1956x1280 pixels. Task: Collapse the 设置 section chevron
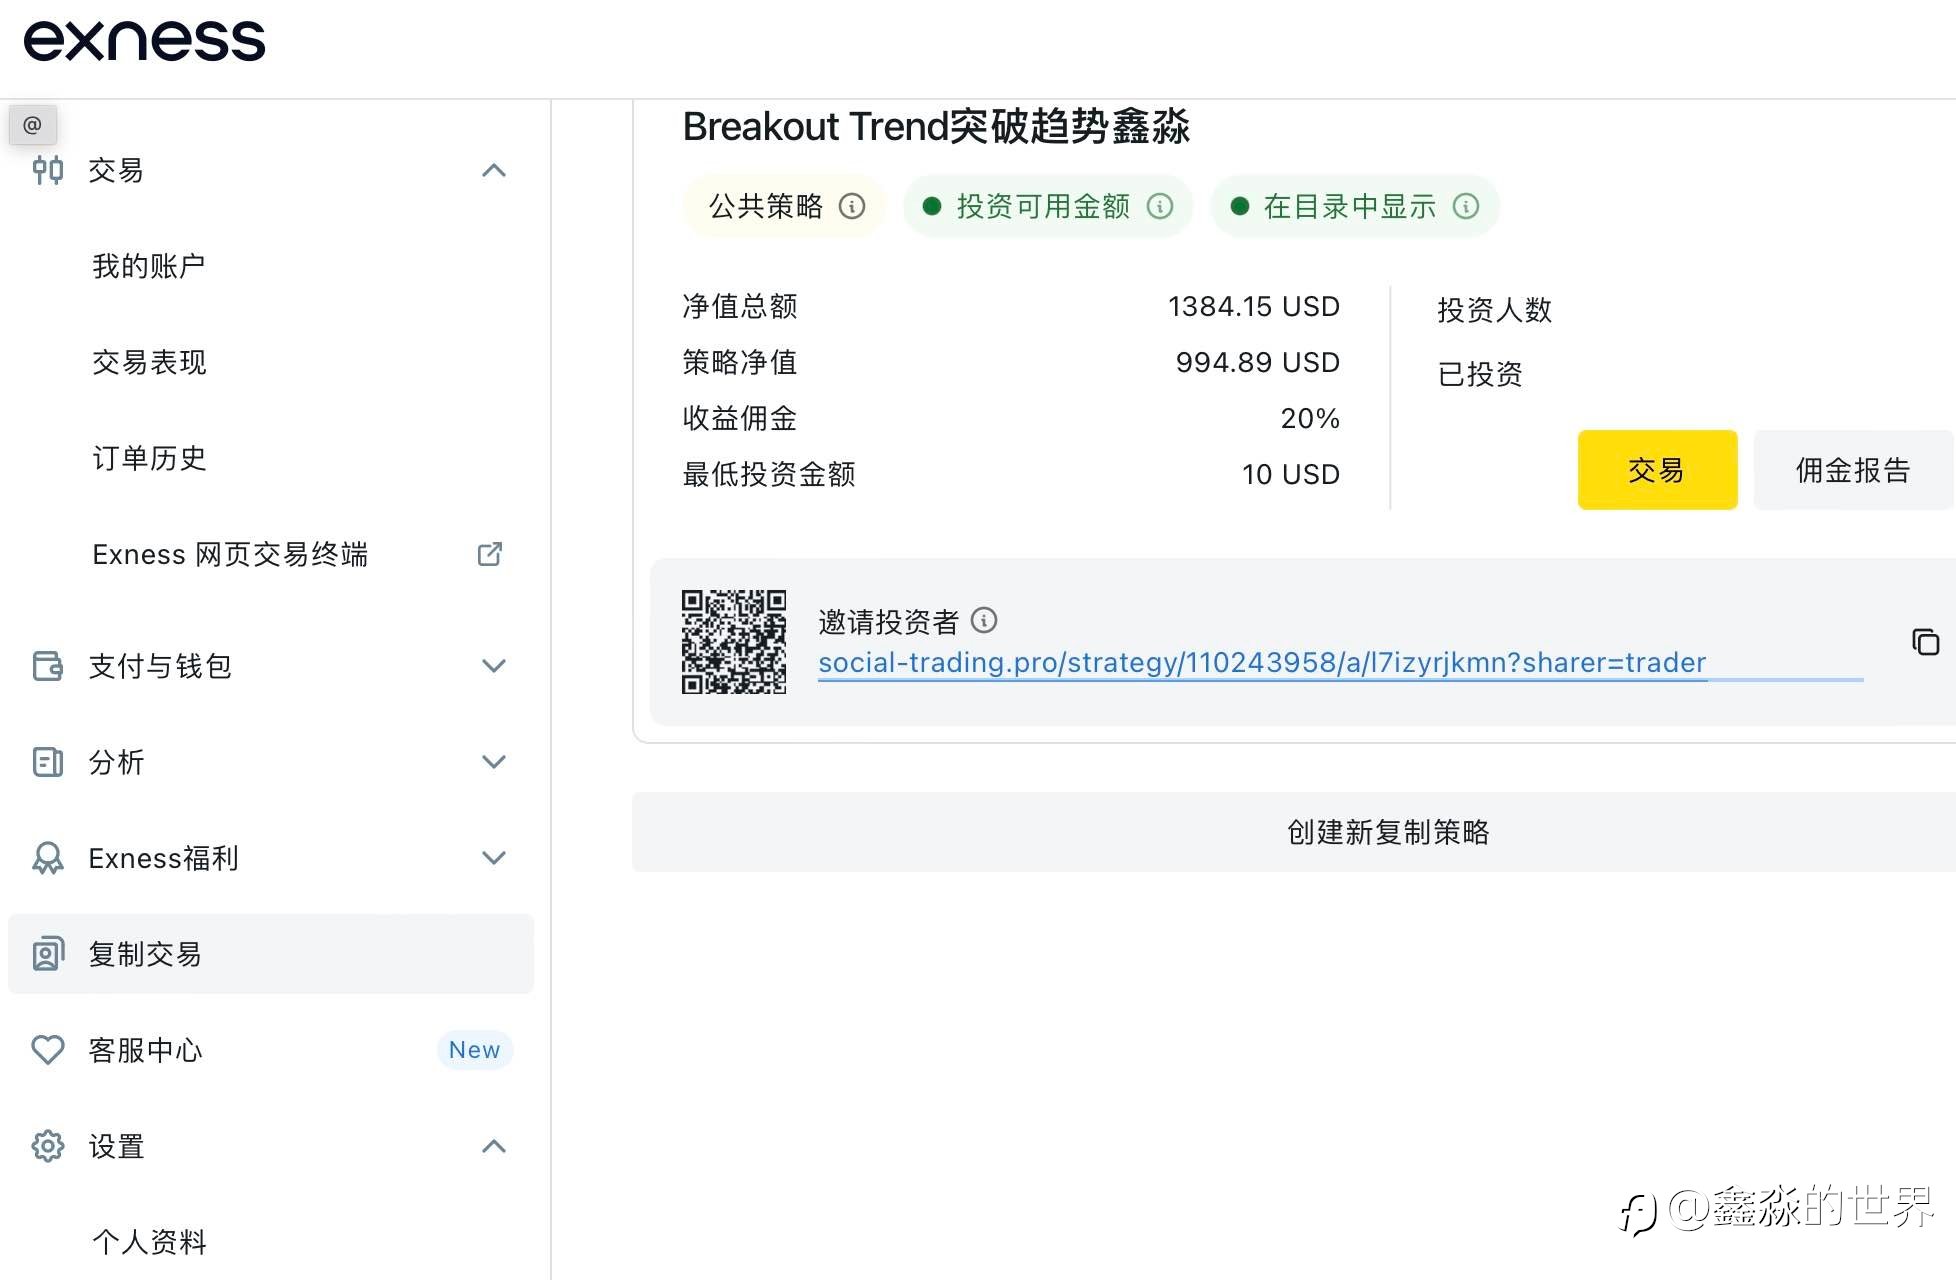coord(494,1146)
